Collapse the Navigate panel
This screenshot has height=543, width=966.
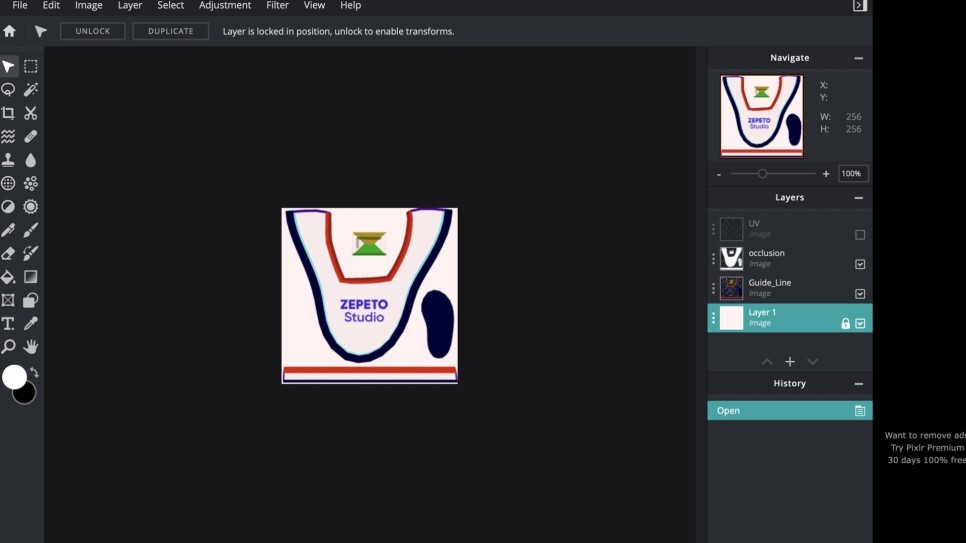coord(859,58)
